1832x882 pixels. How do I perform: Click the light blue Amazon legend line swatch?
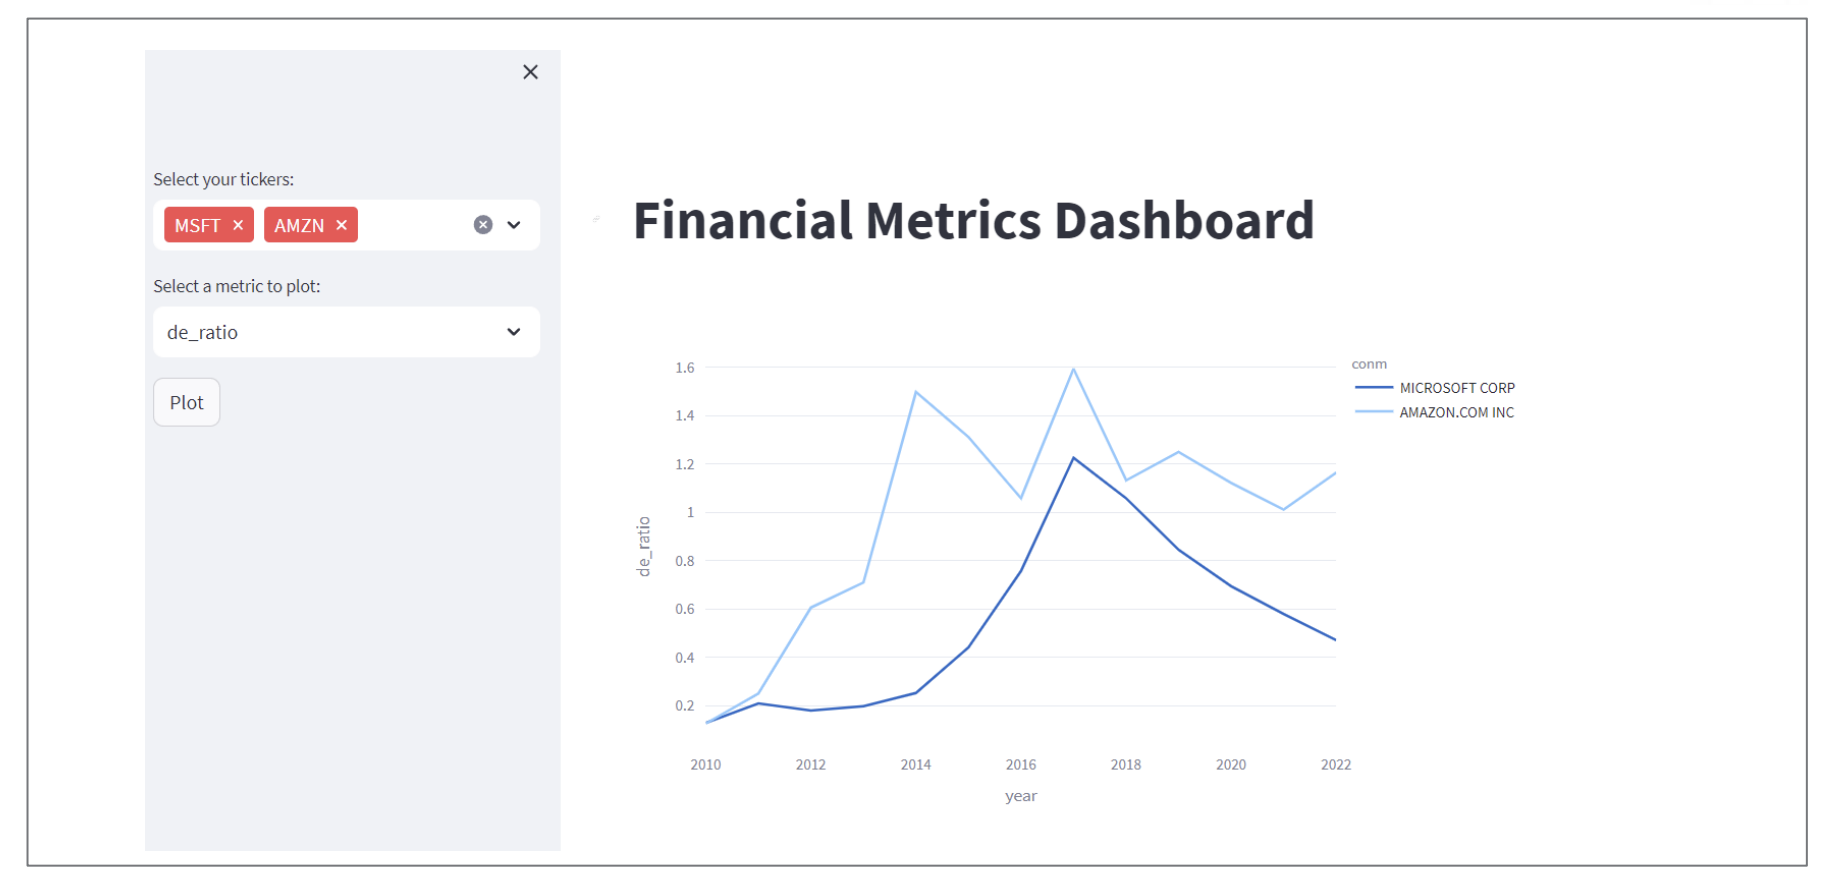tap(1373, 412)
